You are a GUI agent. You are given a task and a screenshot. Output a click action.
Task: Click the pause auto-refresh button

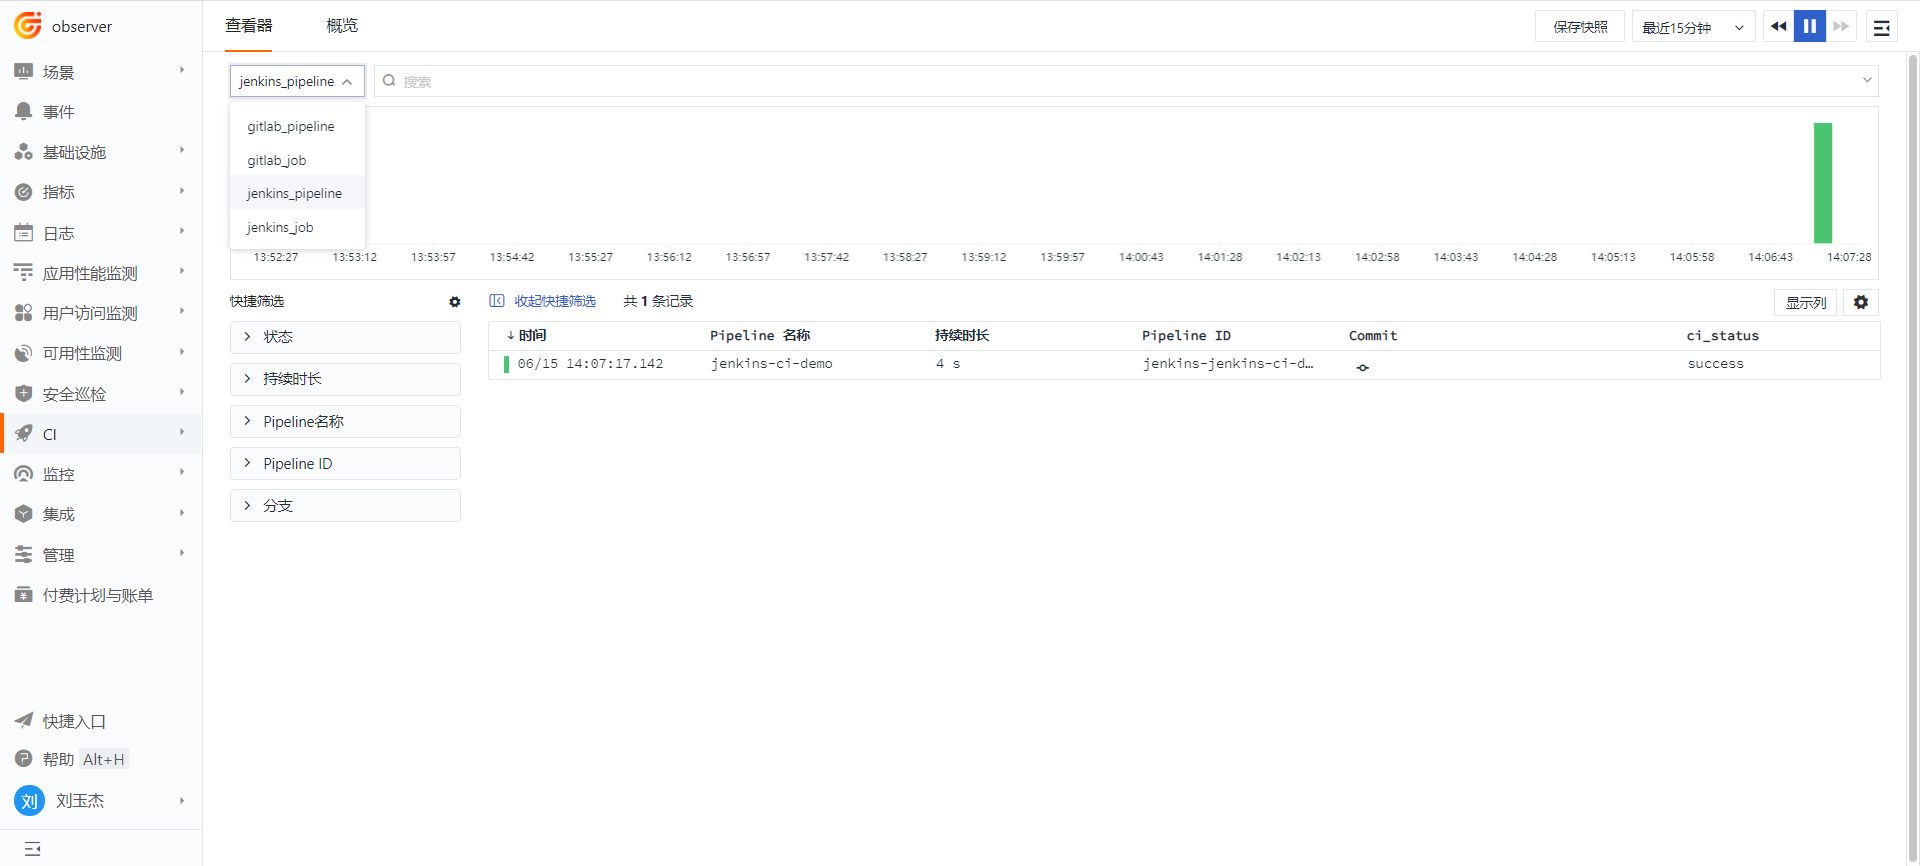1809,27
